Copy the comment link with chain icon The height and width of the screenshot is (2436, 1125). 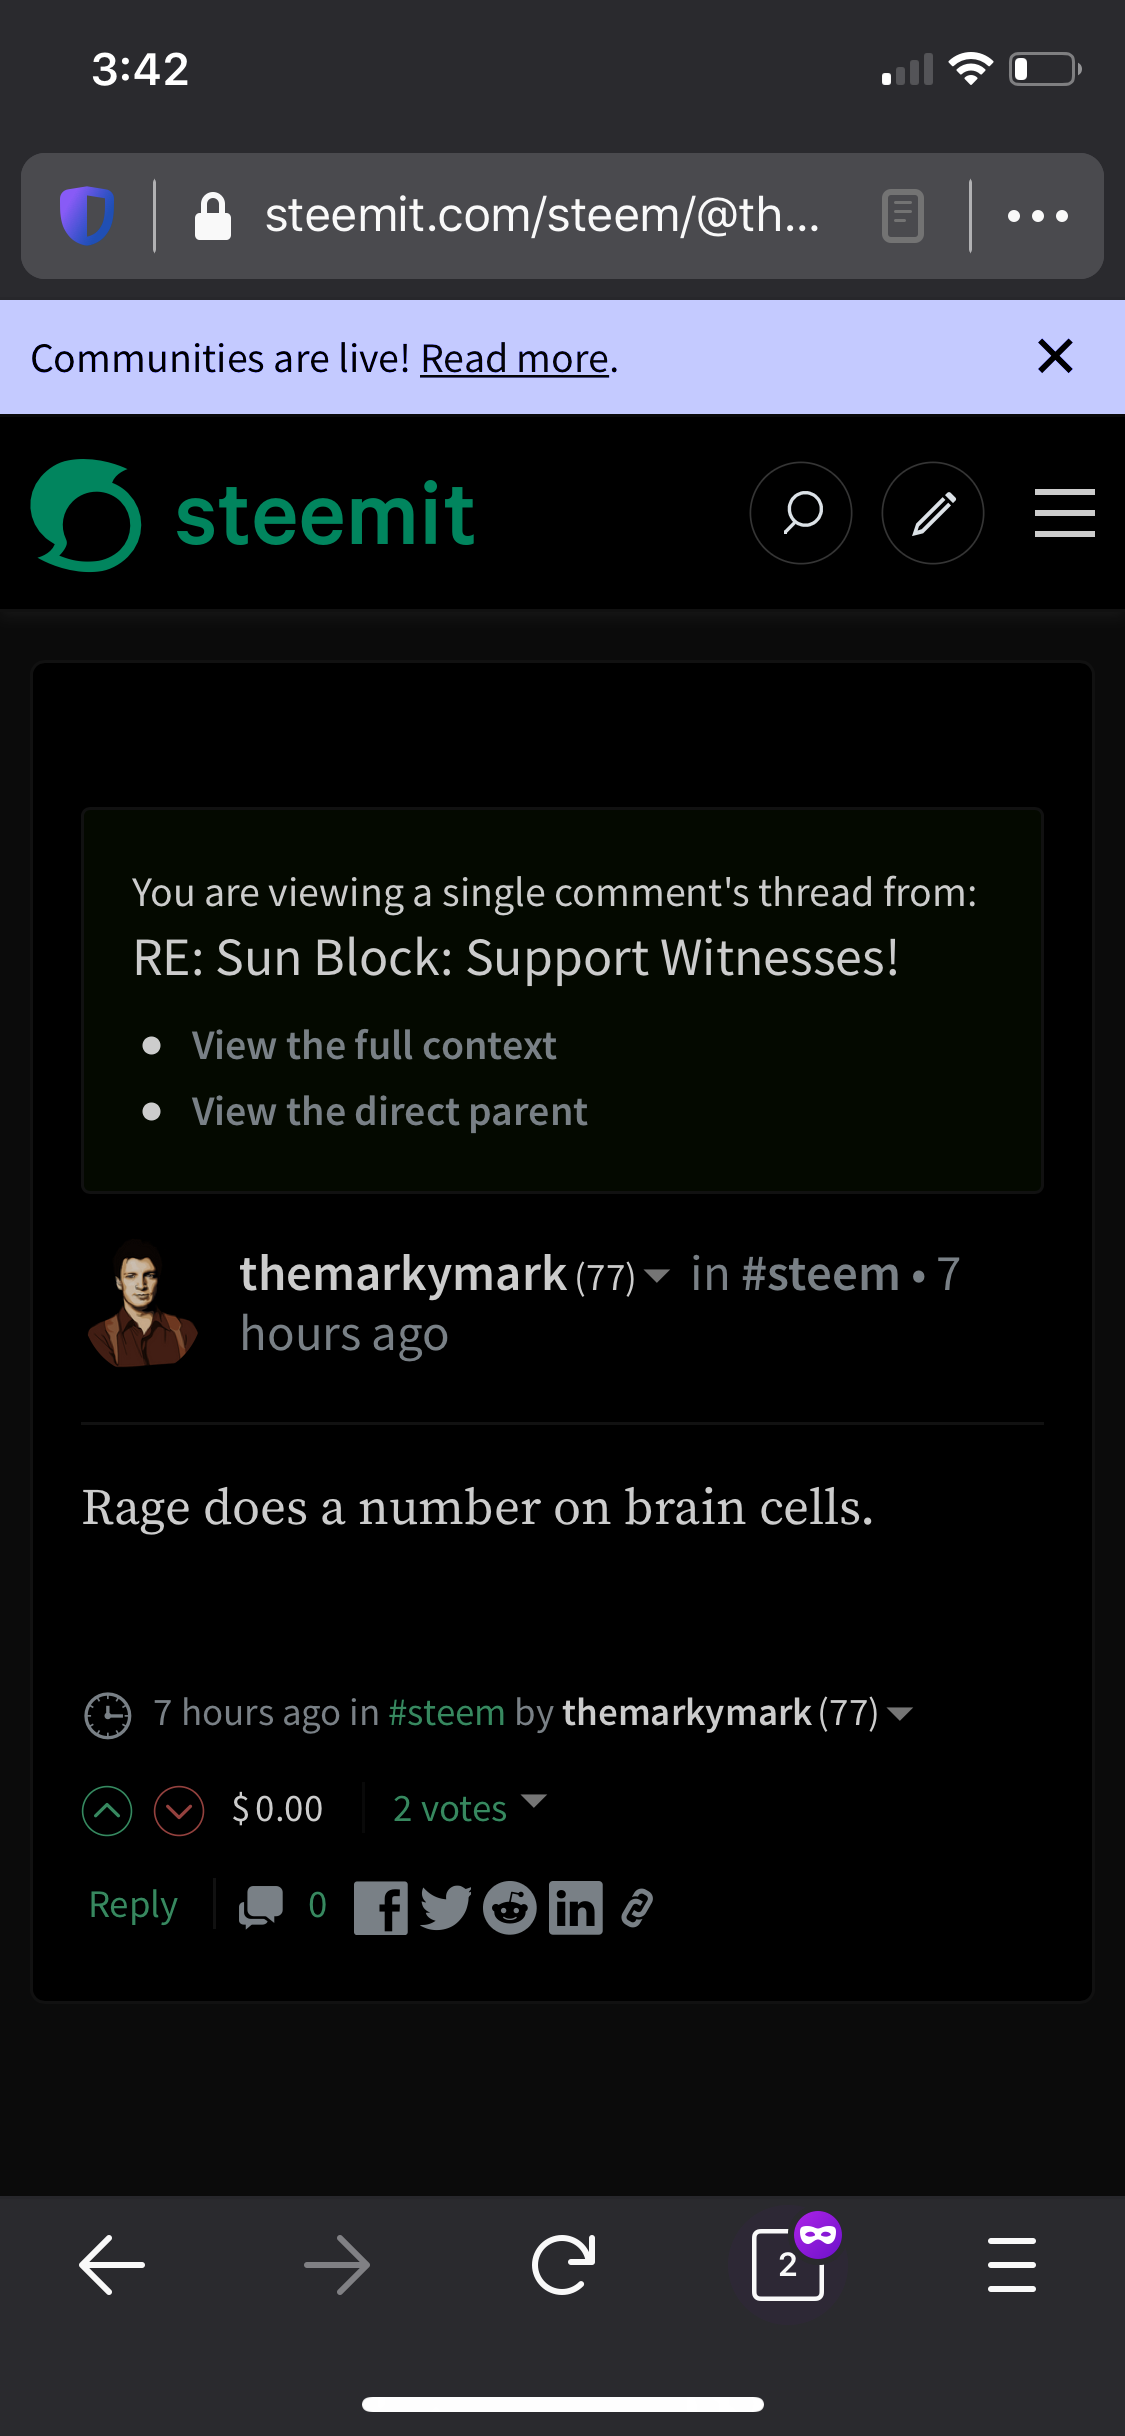(637, 1908)
